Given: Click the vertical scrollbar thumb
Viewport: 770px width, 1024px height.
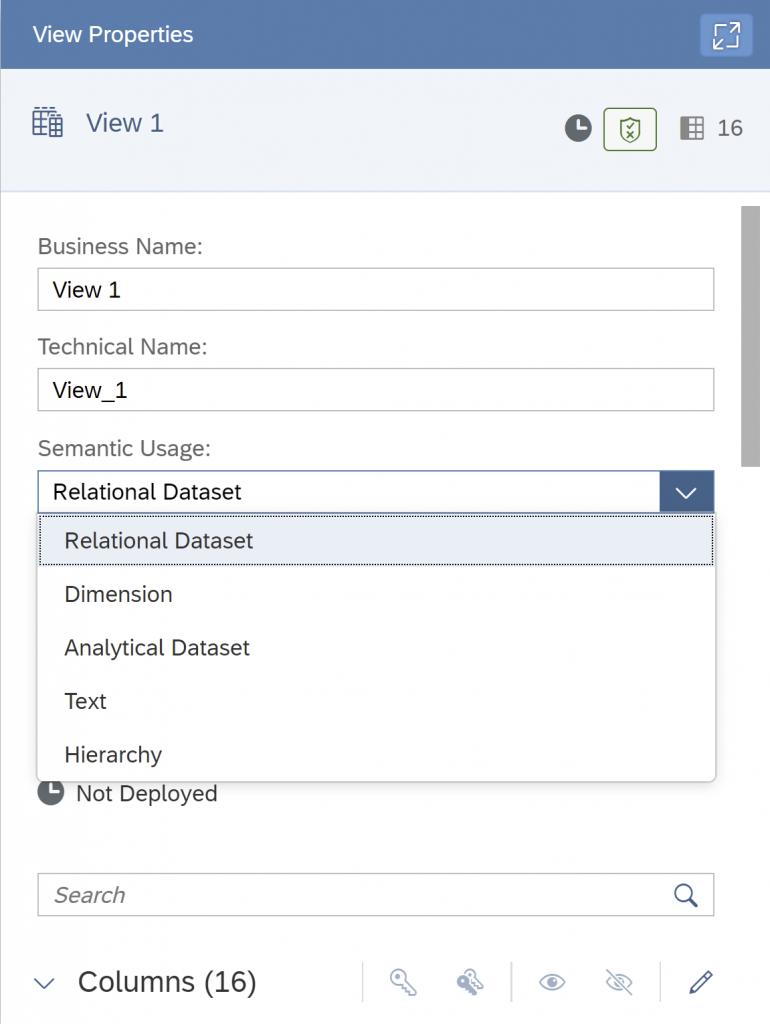Looking at the screenshot, I should 750,336.
